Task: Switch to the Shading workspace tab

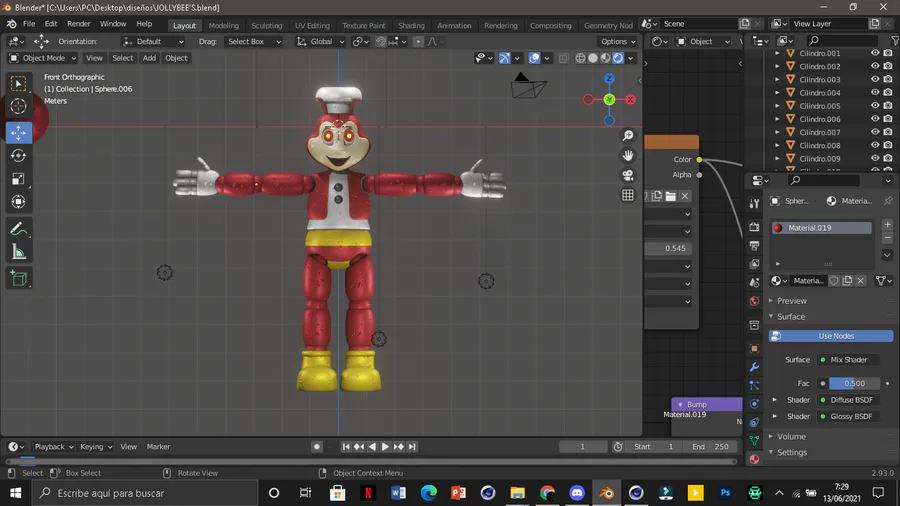Action: pos(411,25)
